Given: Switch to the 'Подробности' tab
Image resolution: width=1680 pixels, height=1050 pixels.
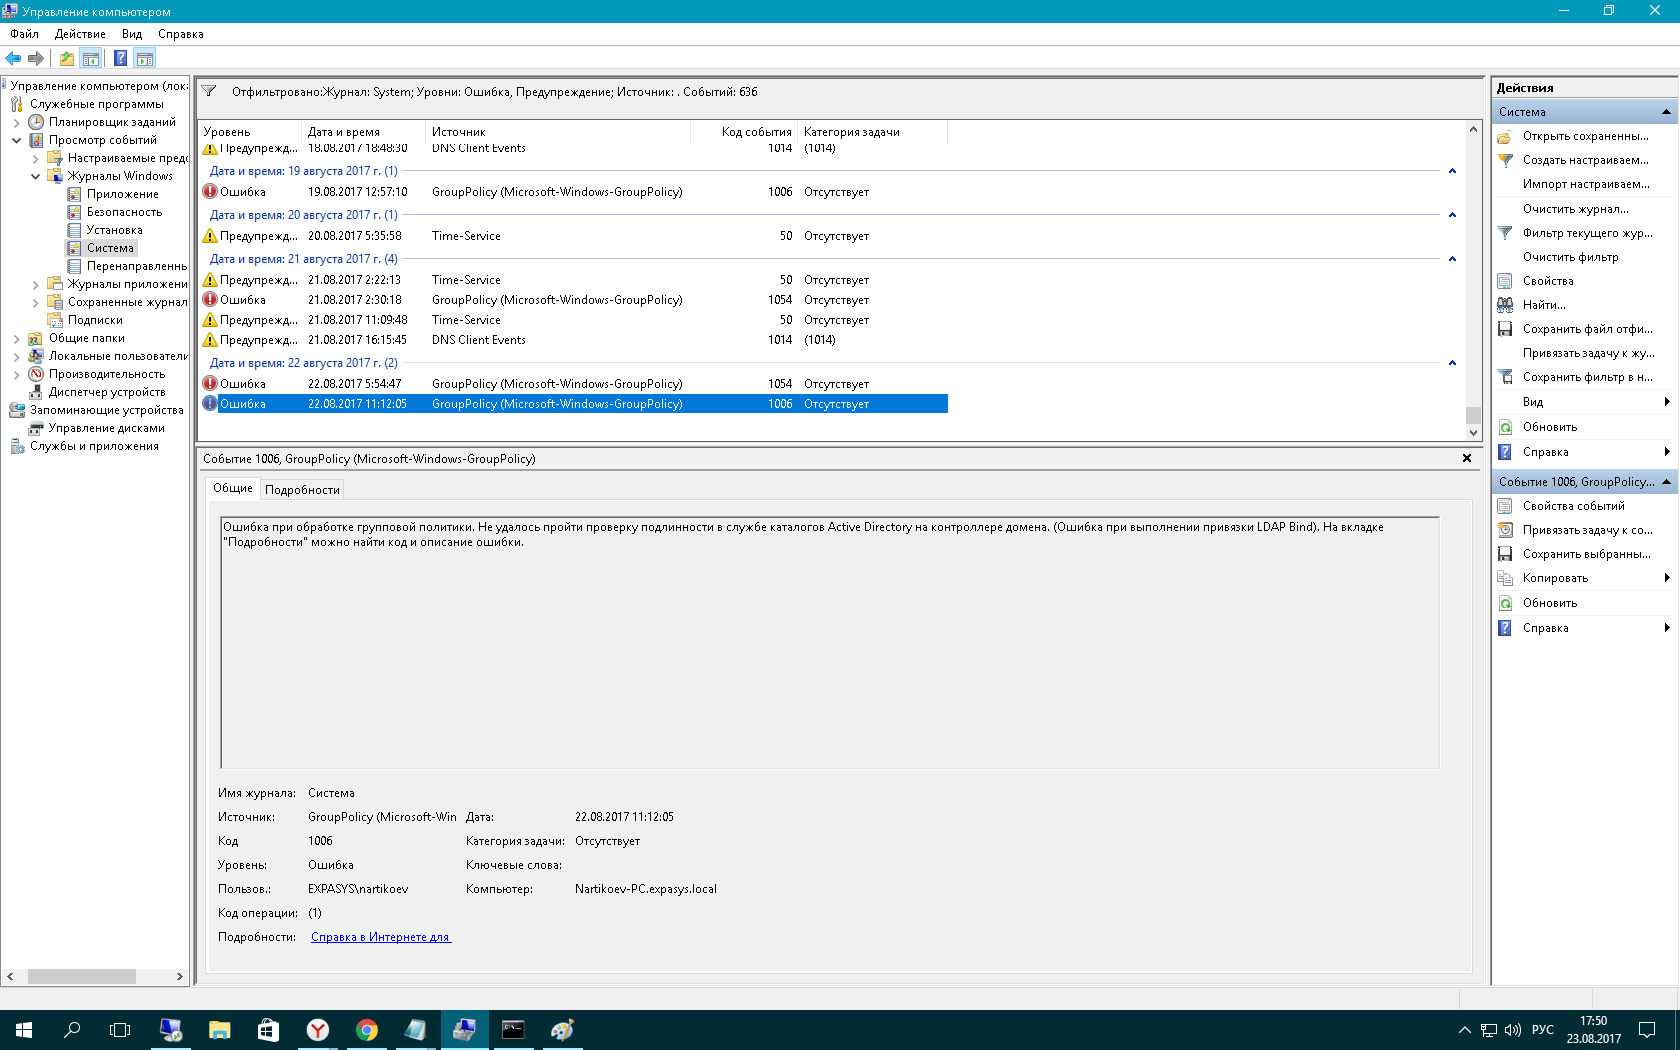Looking at the screenshot, I should click(x=302, y=490).
